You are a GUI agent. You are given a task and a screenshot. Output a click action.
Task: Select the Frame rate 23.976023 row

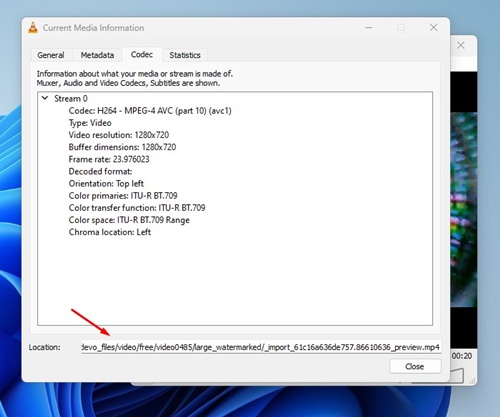coord(109,159)
